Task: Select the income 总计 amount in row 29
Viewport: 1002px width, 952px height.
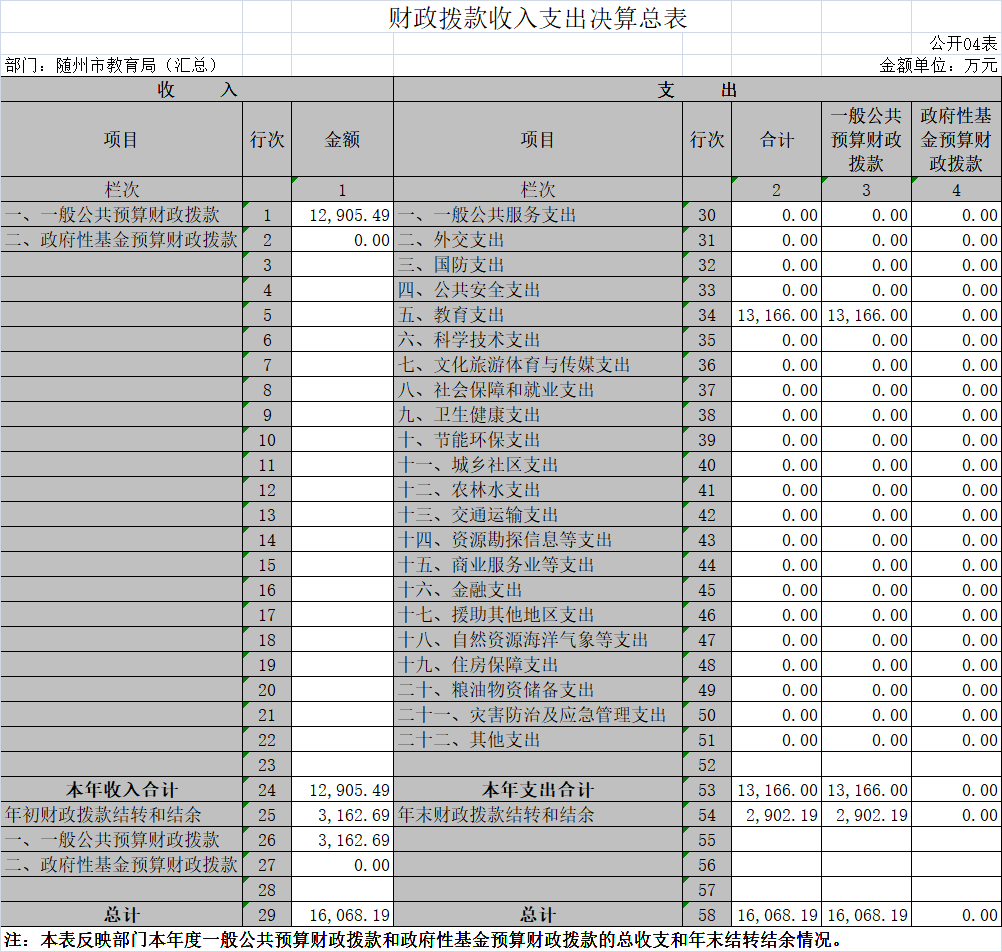Action: click(342, 915)
